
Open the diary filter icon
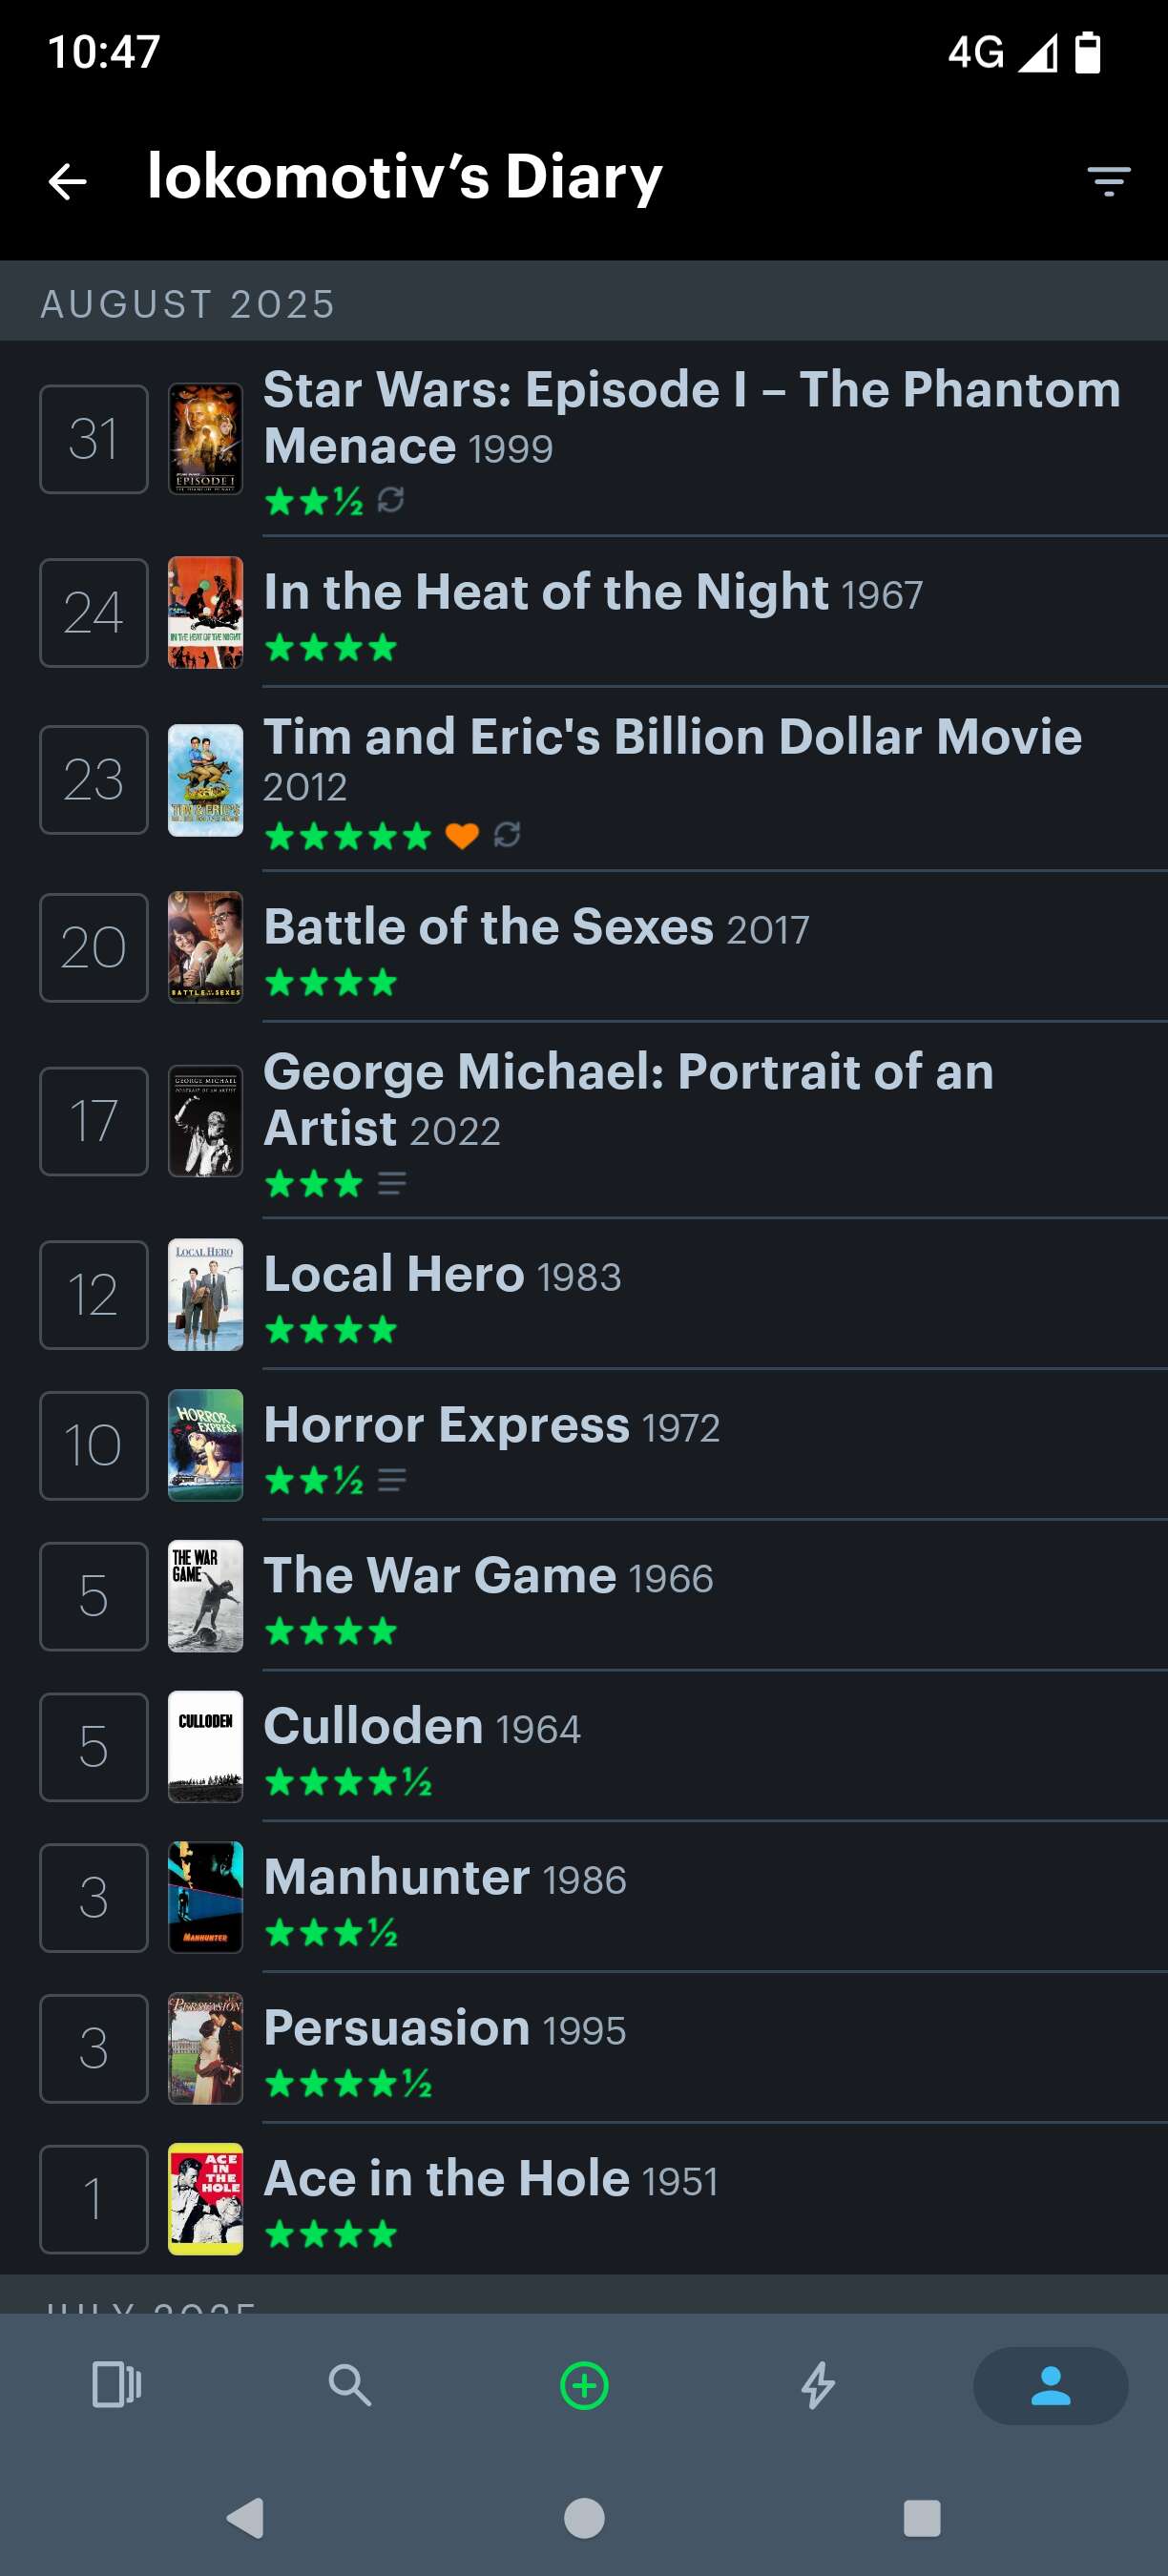coord(1108,181)
